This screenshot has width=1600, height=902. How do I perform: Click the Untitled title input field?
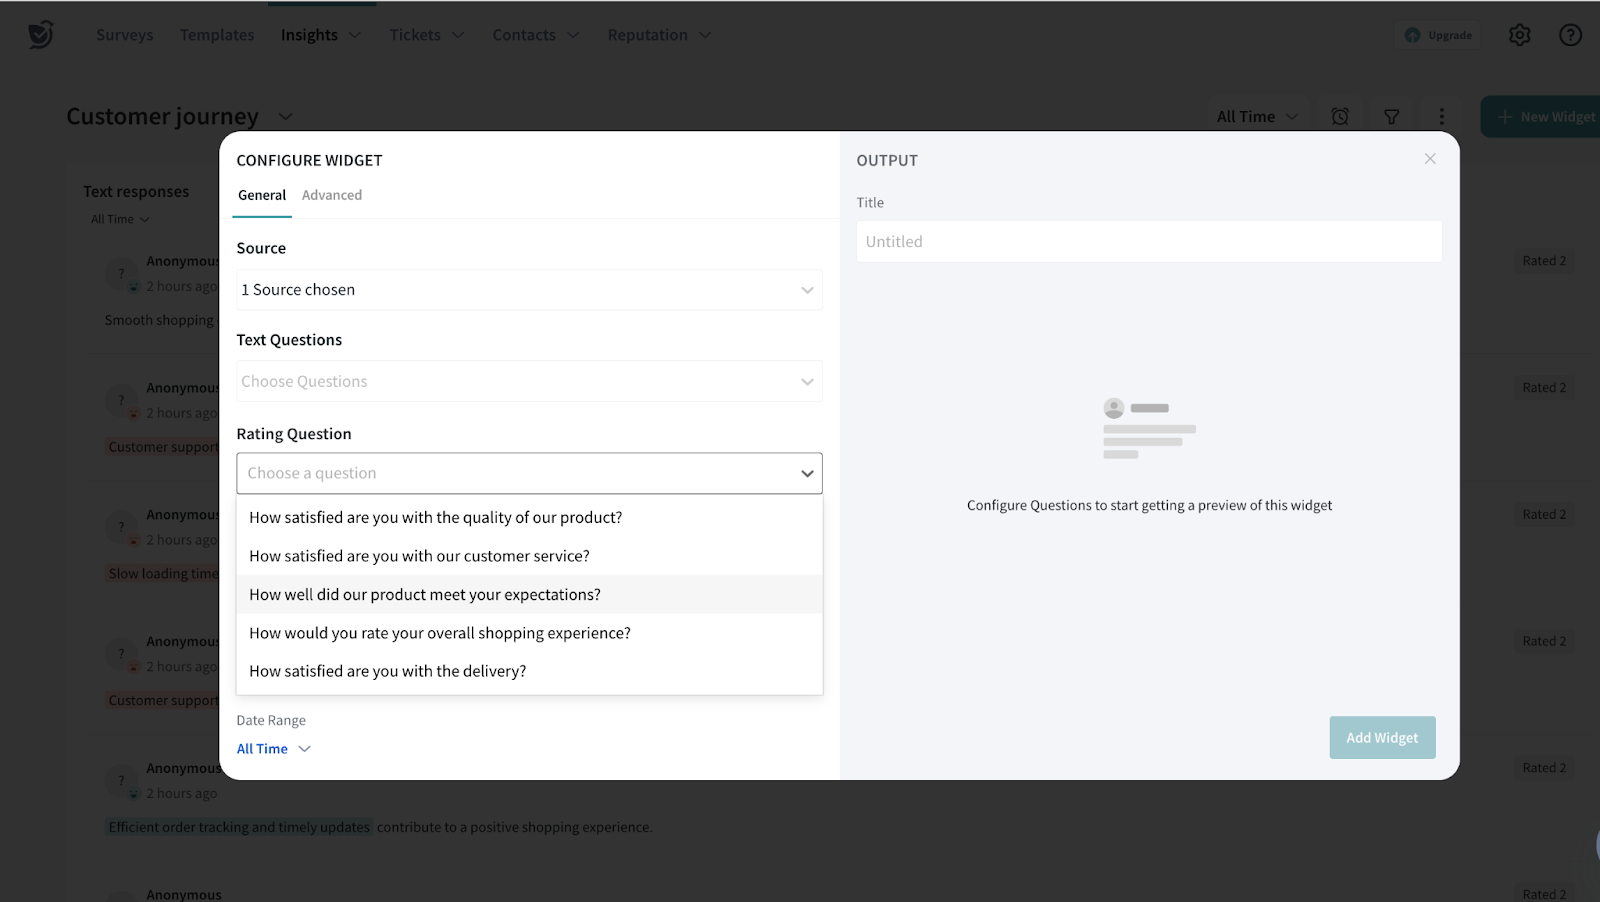click(x=1148, y=242)
